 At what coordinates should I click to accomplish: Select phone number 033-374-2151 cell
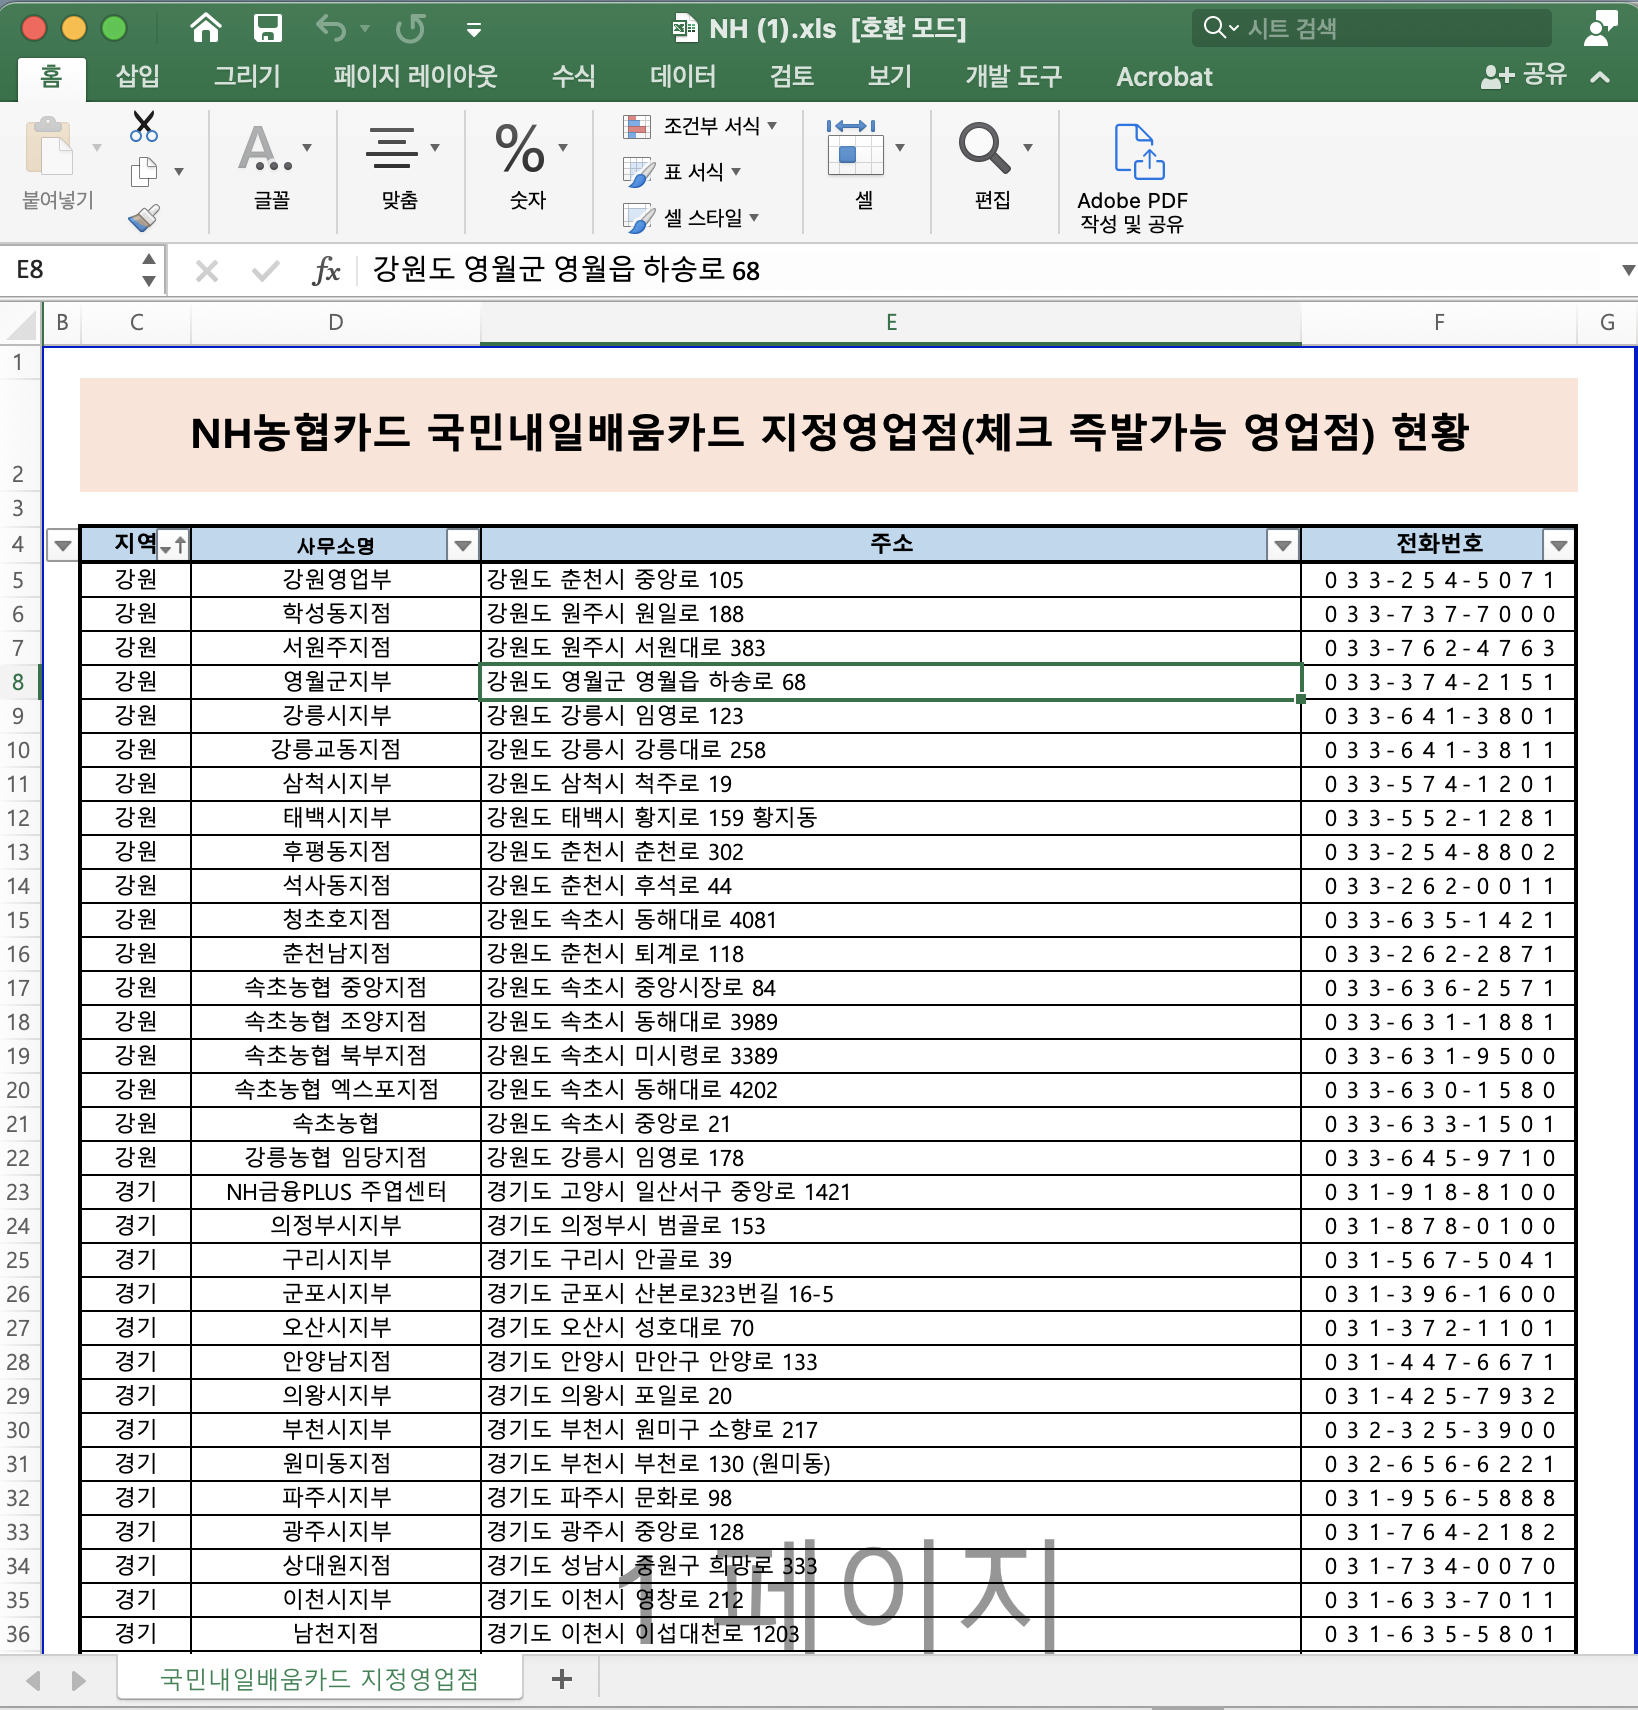coord(1438,682)
